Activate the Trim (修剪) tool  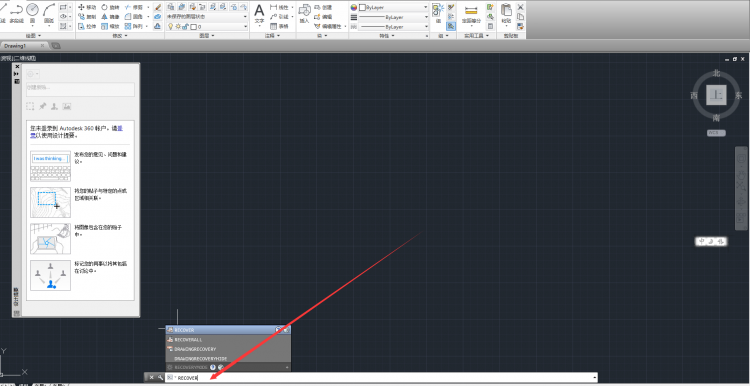click(134, 8)
